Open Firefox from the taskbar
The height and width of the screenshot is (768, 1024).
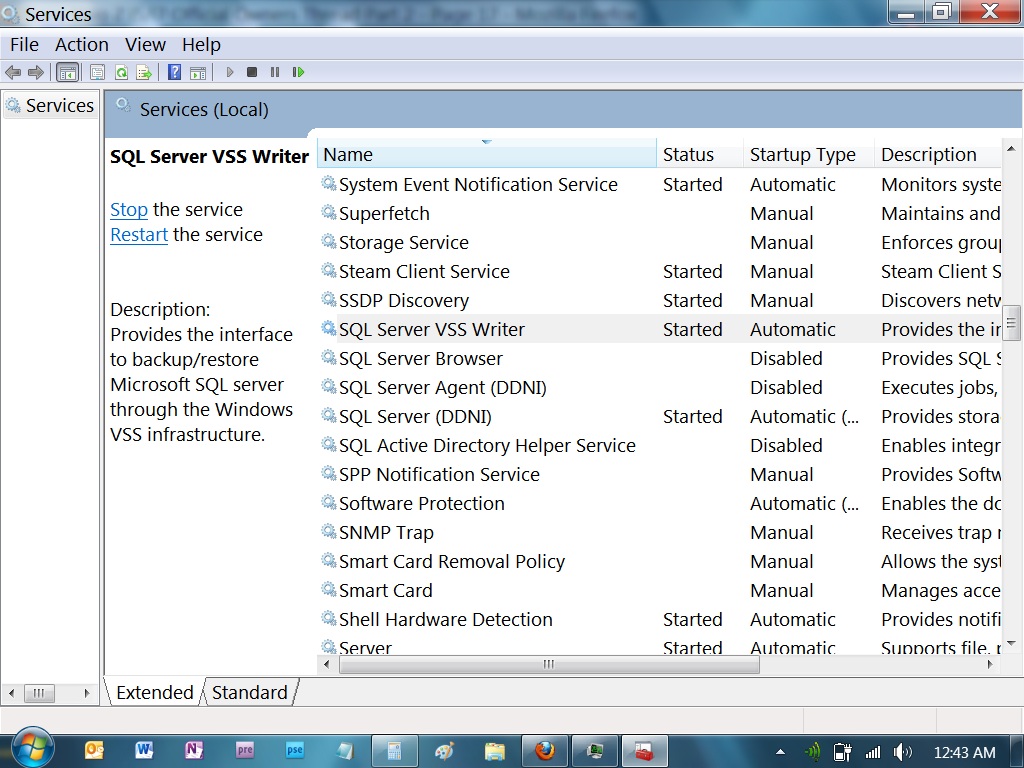545,751
